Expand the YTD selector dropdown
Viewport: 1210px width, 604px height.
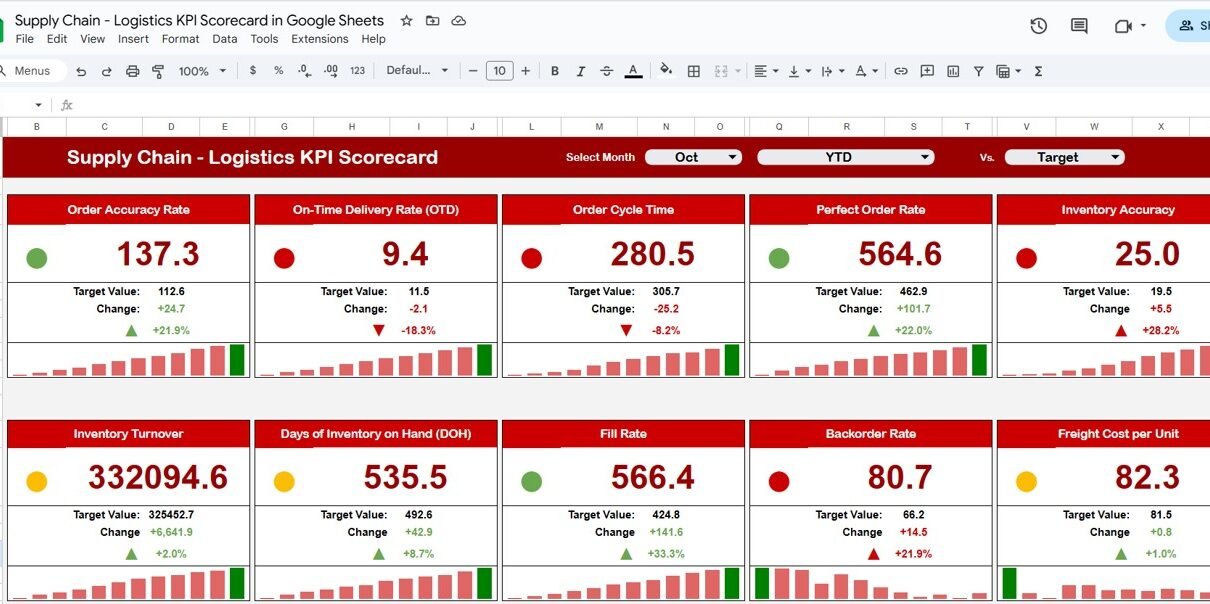[845, 157]
